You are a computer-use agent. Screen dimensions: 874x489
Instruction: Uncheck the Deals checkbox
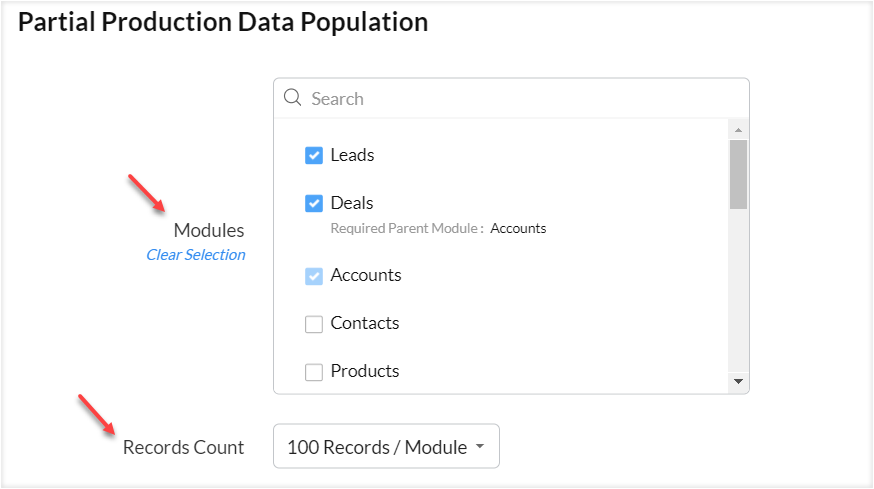(314, 203)
